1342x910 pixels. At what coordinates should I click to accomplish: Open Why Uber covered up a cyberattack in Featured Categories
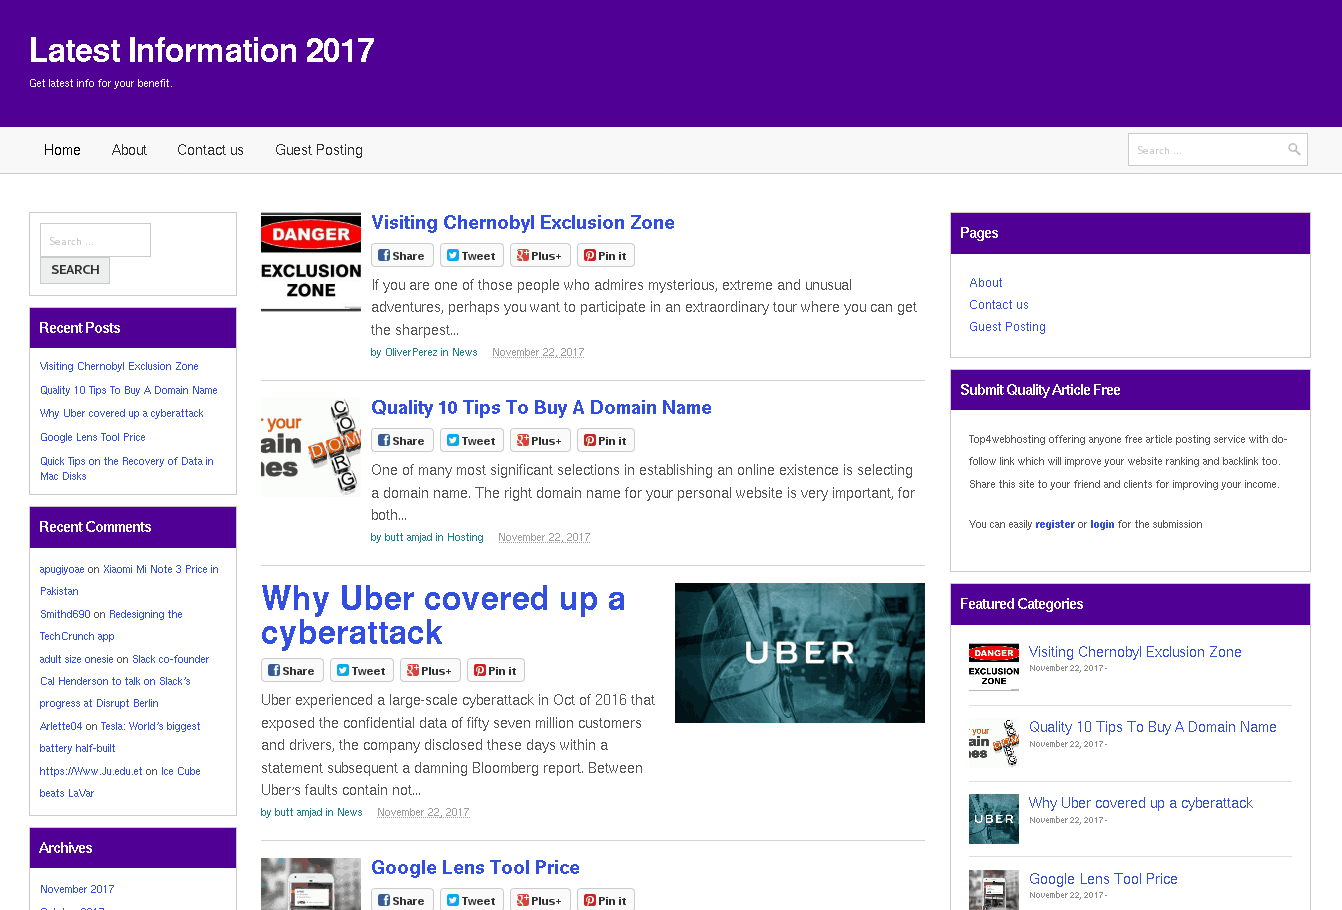pyautogui.click(x=1141, y=803)
